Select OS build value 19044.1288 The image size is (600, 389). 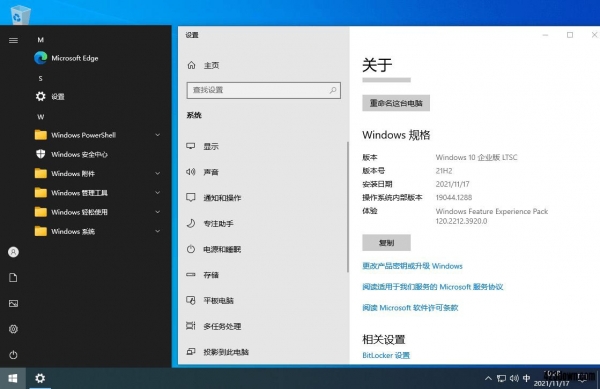pos(454,197)
